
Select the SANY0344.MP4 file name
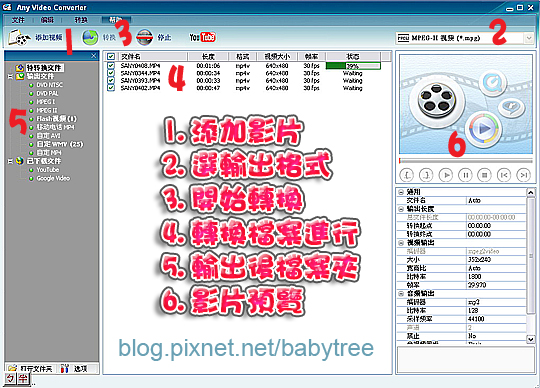click(140, 73)
